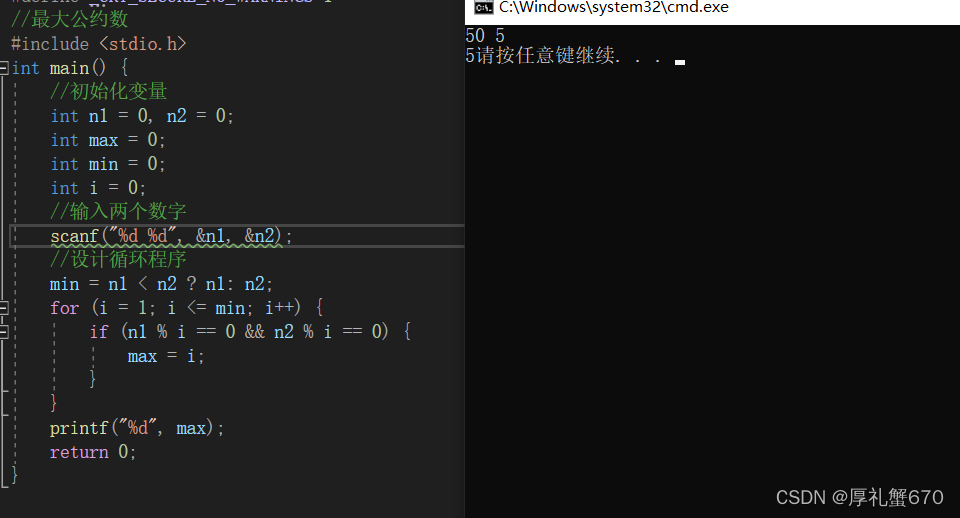
Task: Click the '//初始化变量' comment
Action: 108,91
